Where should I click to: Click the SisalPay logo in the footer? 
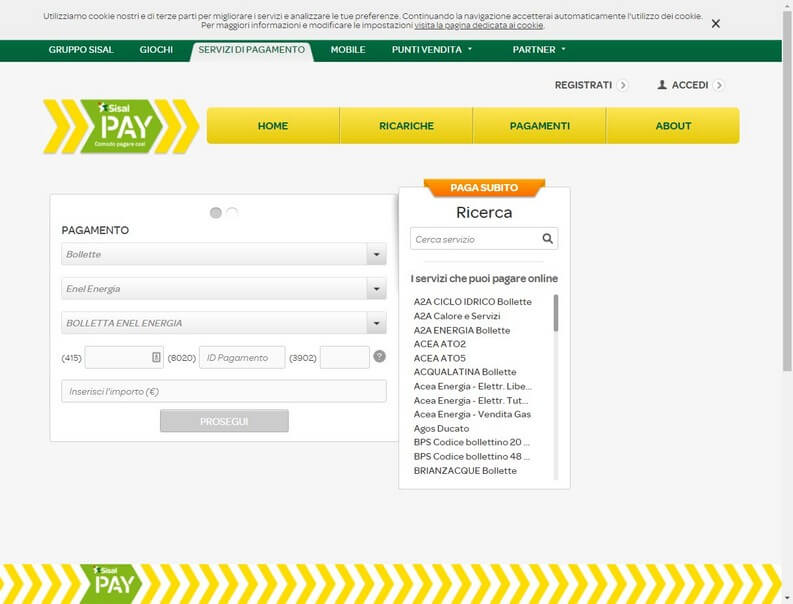[112, 584]
